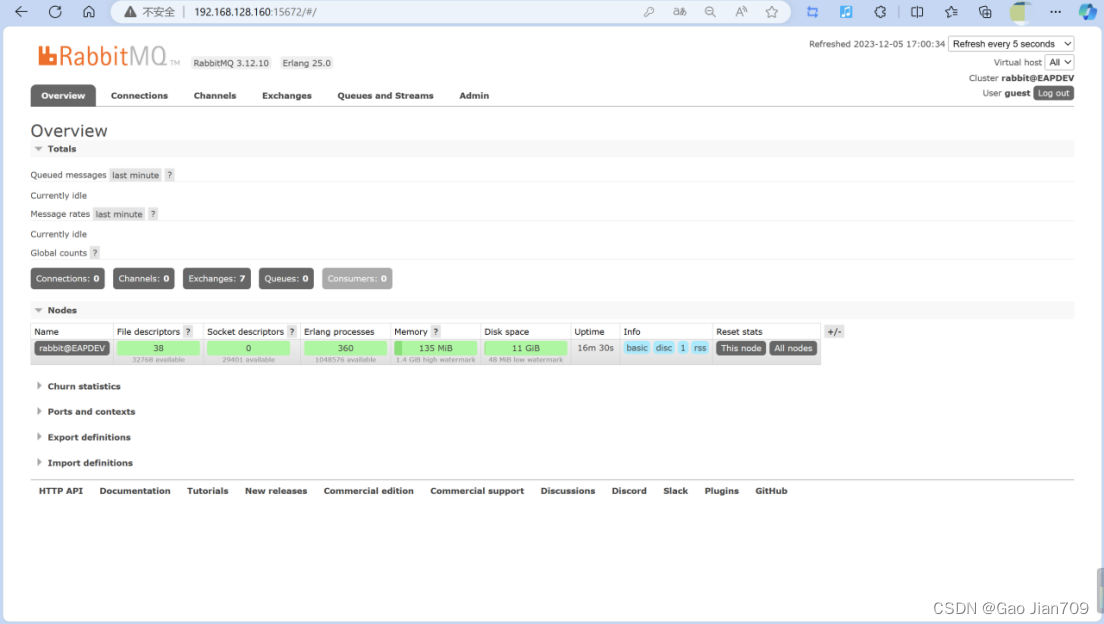
Task: Open the Virtual host dropdown
Action: pyautogui.click(x=1059, y=62)
